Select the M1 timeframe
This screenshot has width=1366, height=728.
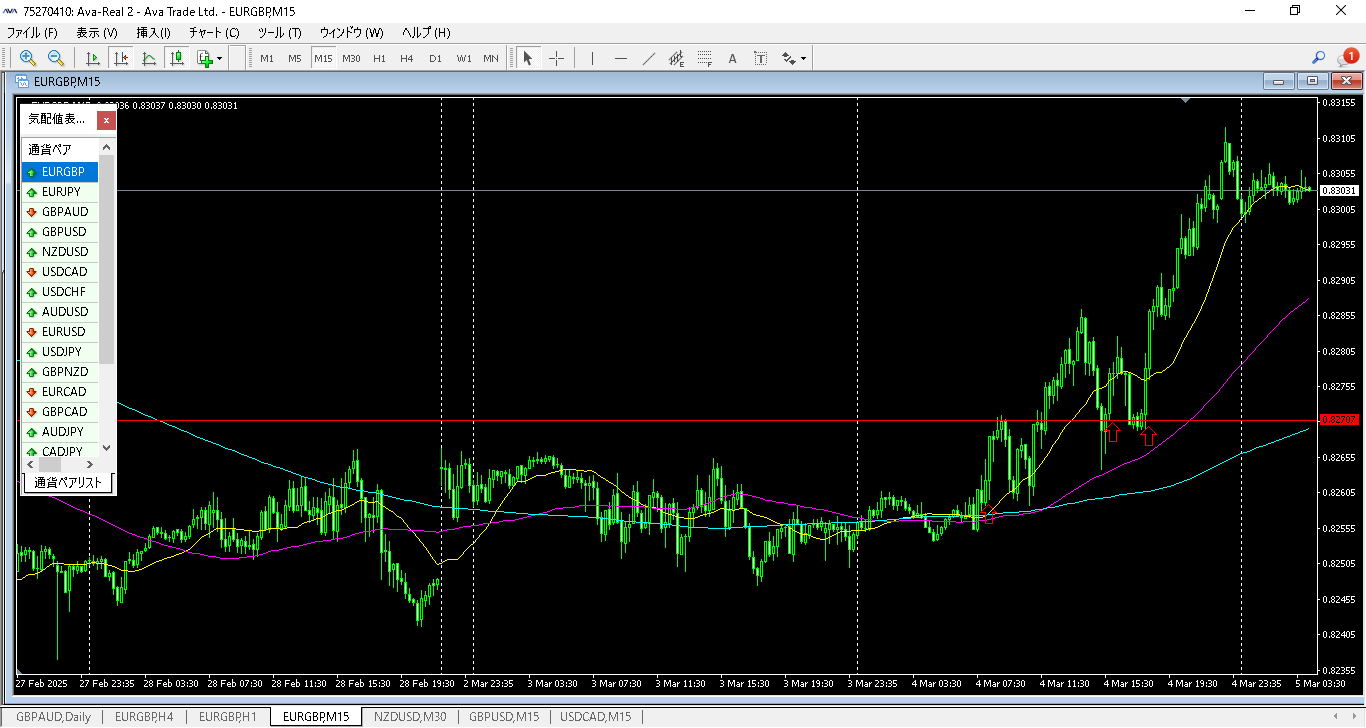[267, 58]
